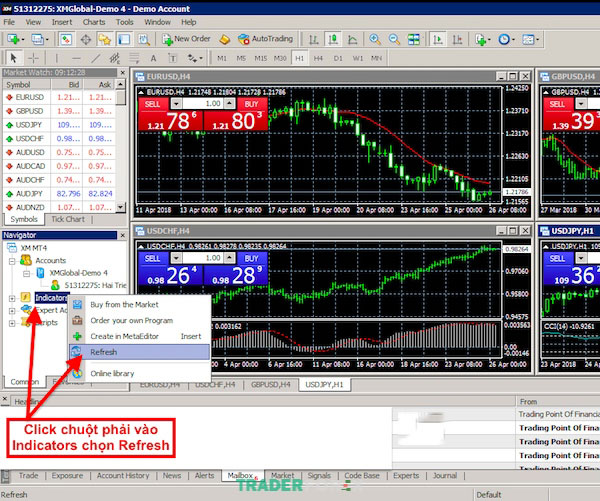600x501 pixels.
Task: Collapse the Accounts tree node
Action: point(12,261)
